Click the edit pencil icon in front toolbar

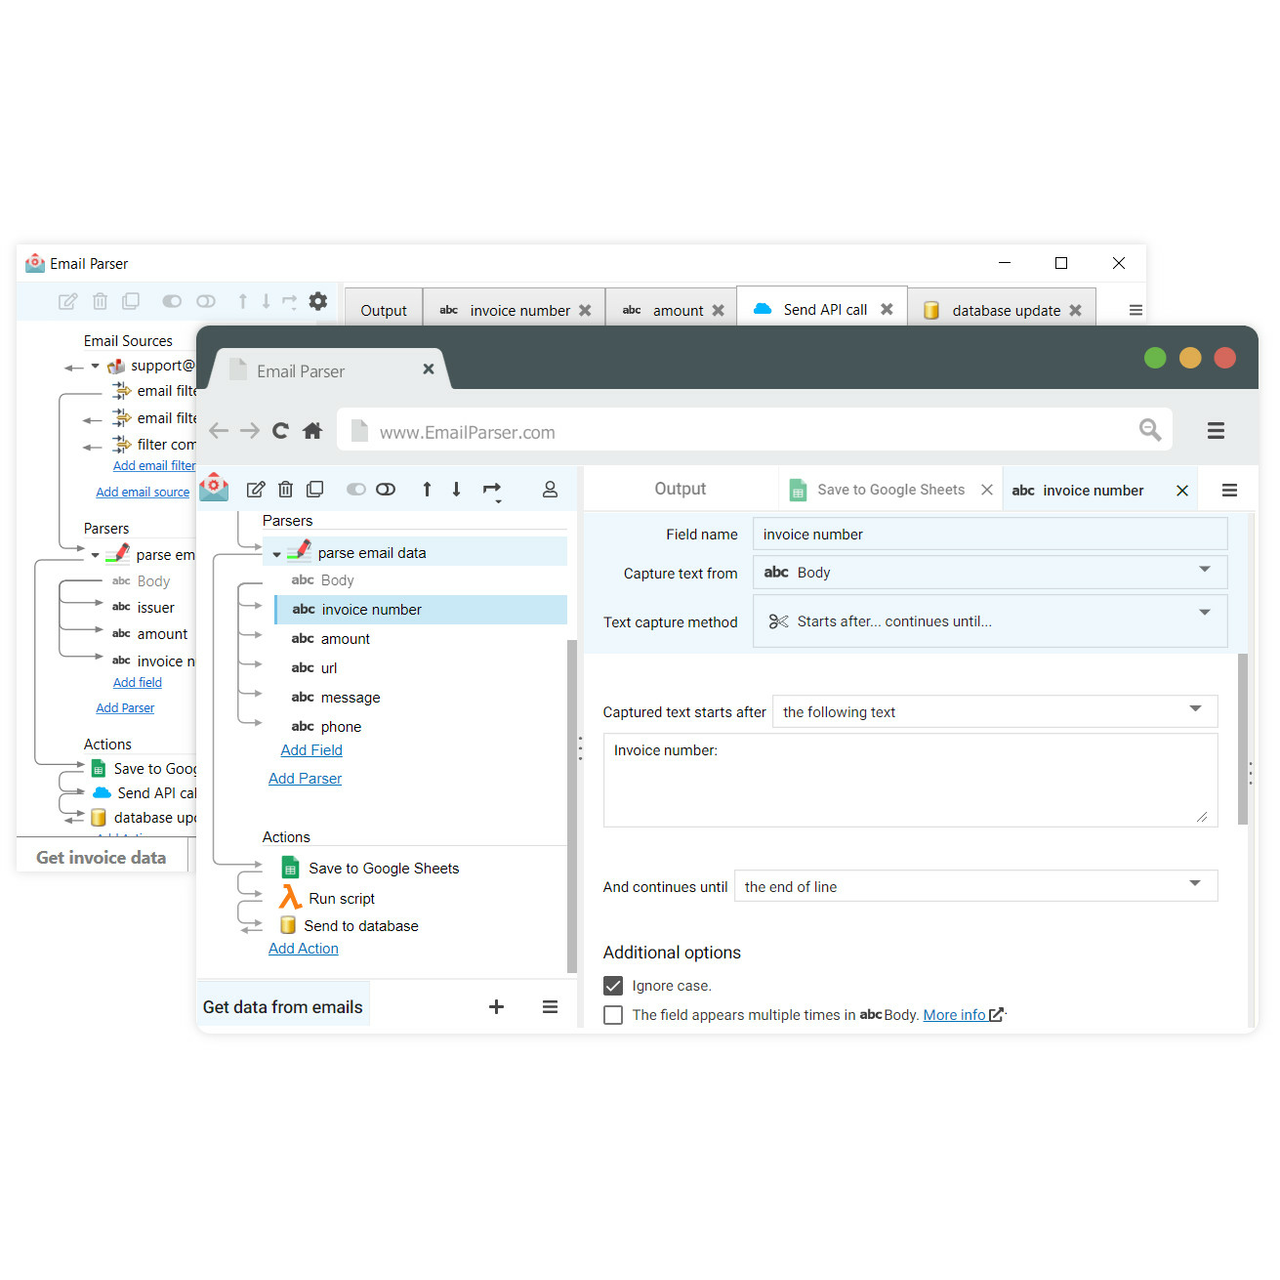click(x=256, y=489)
